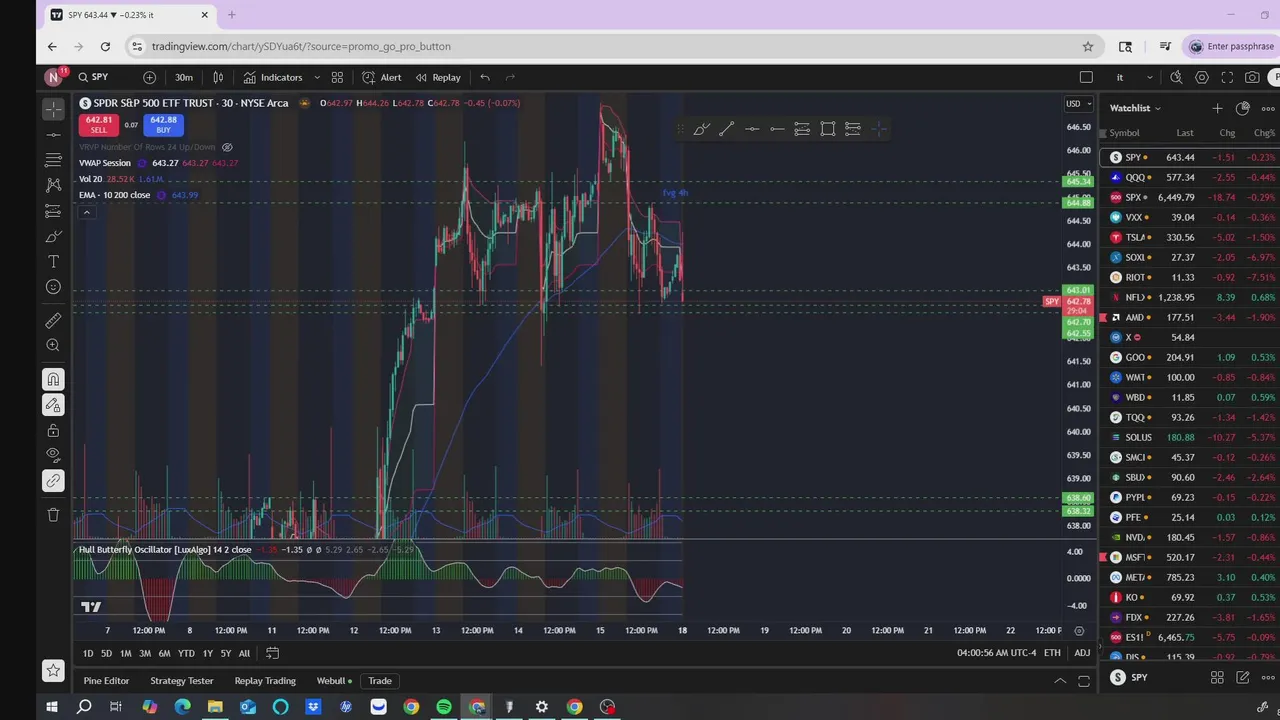Open the Fibonacci retracement tools

click(53, 160)
